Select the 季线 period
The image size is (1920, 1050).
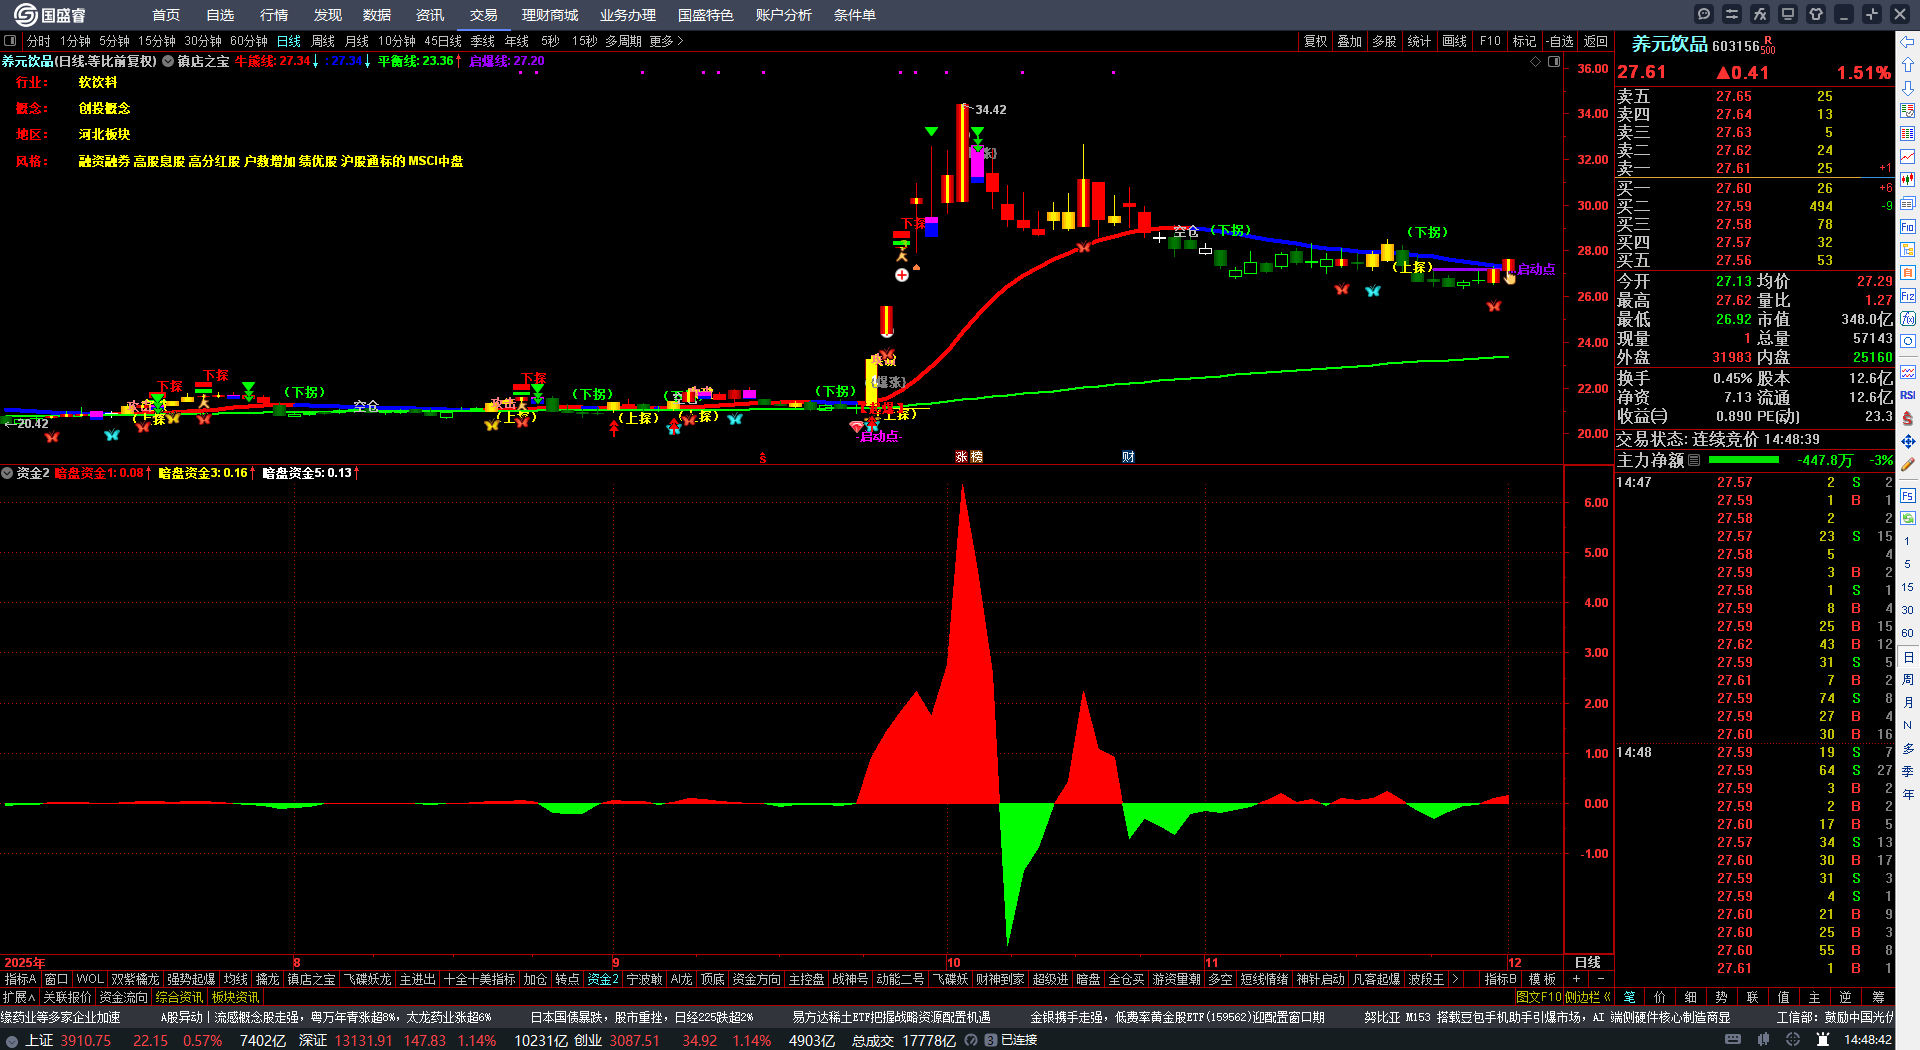point(483,41)
